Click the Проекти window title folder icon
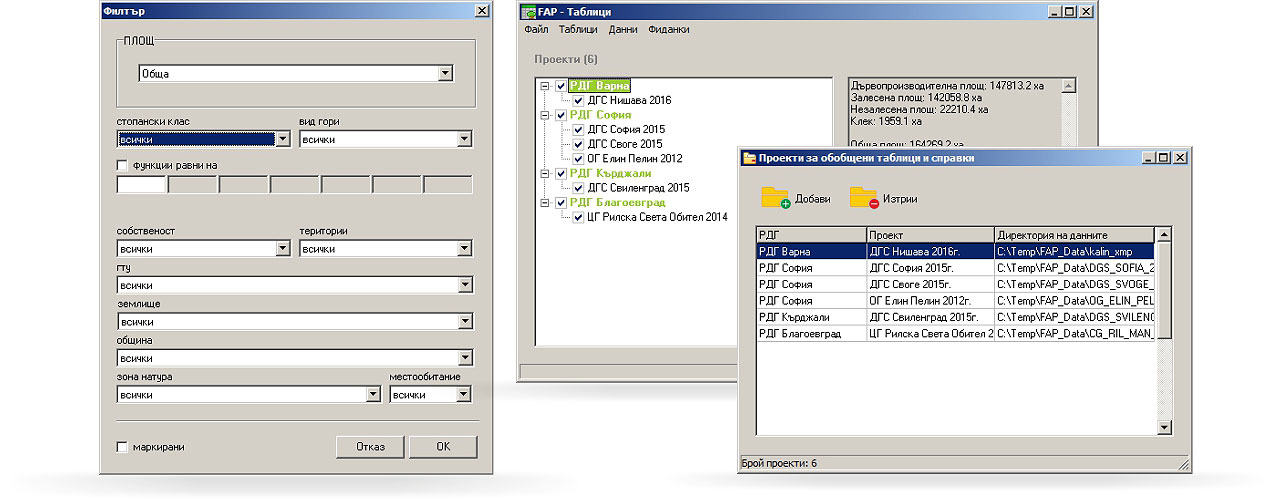 748,157
